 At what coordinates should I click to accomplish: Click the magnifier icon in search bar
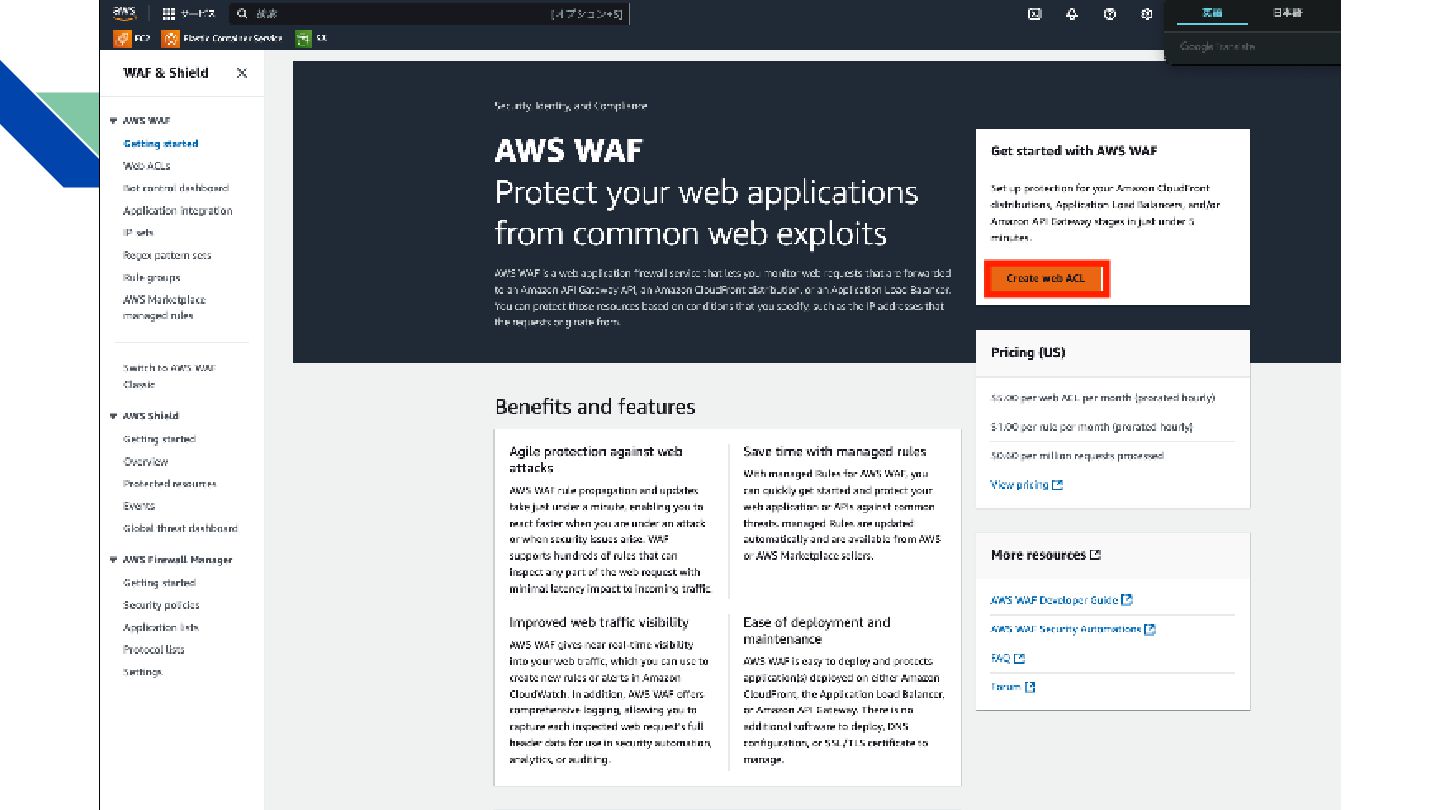point(242,14)
